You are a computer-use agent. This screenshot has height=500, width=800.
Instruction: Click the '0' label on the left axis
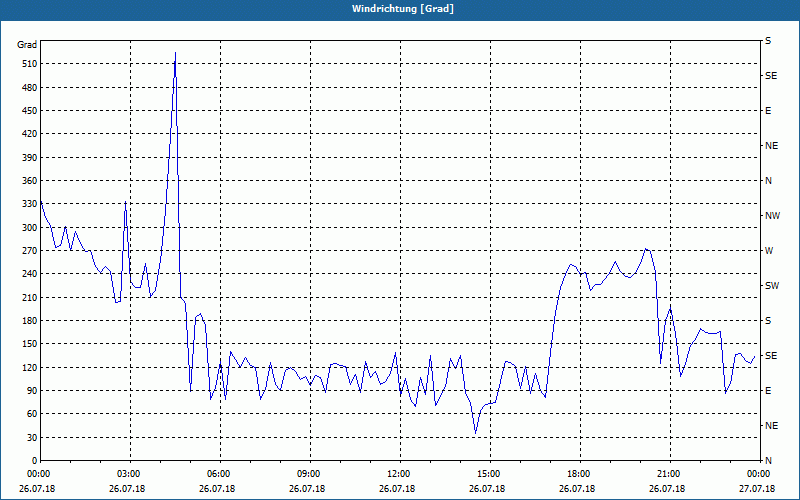pyautogui.click(x=35, y=461)
